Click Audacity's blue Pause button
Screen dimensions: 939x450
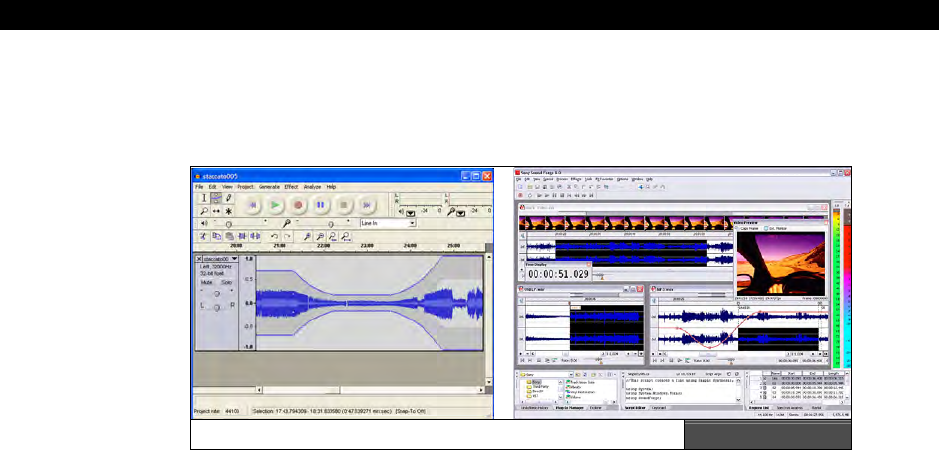[x=321, y=205]
